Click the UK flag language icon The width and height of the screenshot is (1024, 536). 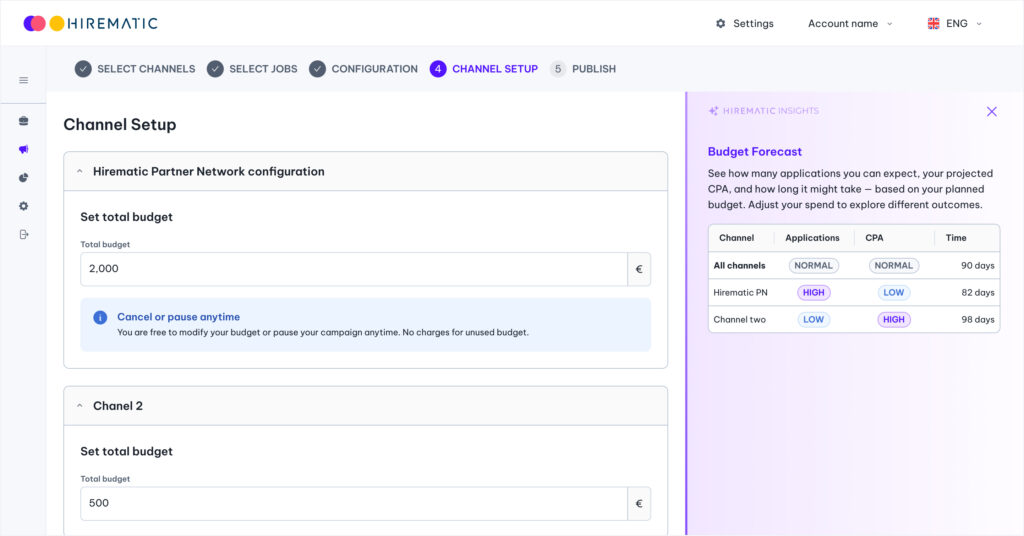click(933, 24)
